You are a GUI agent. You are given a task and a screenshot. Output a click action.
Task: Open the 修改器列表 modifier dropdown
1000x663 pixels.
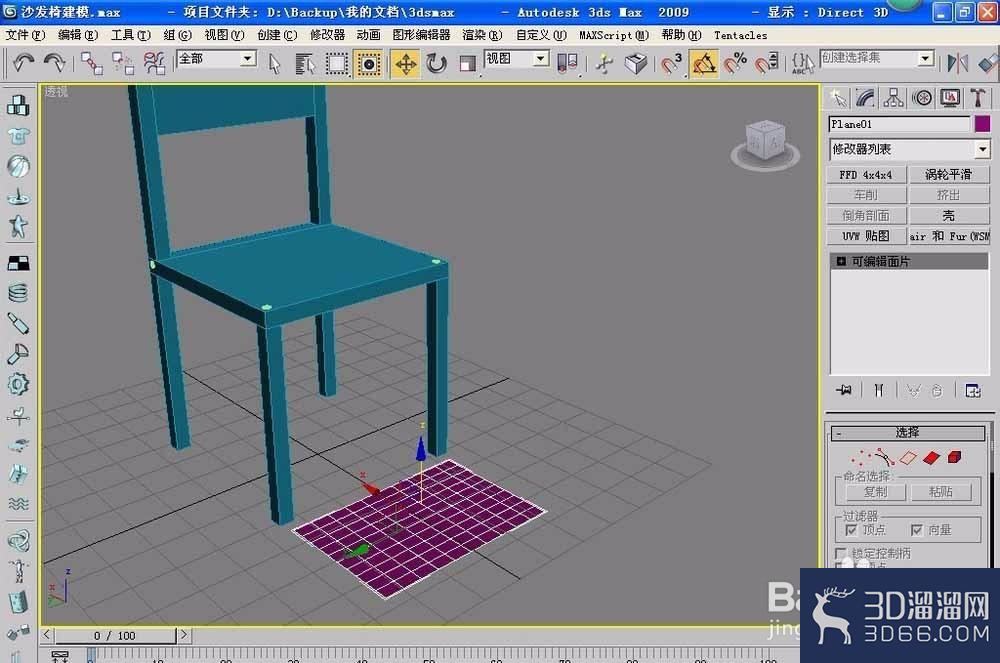pos(909,150)
